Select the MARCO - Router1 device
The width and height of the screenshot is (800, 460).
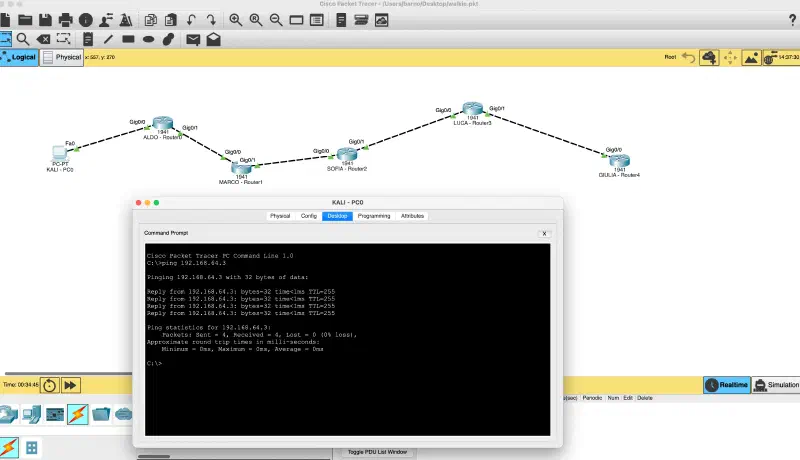(241, 167)
